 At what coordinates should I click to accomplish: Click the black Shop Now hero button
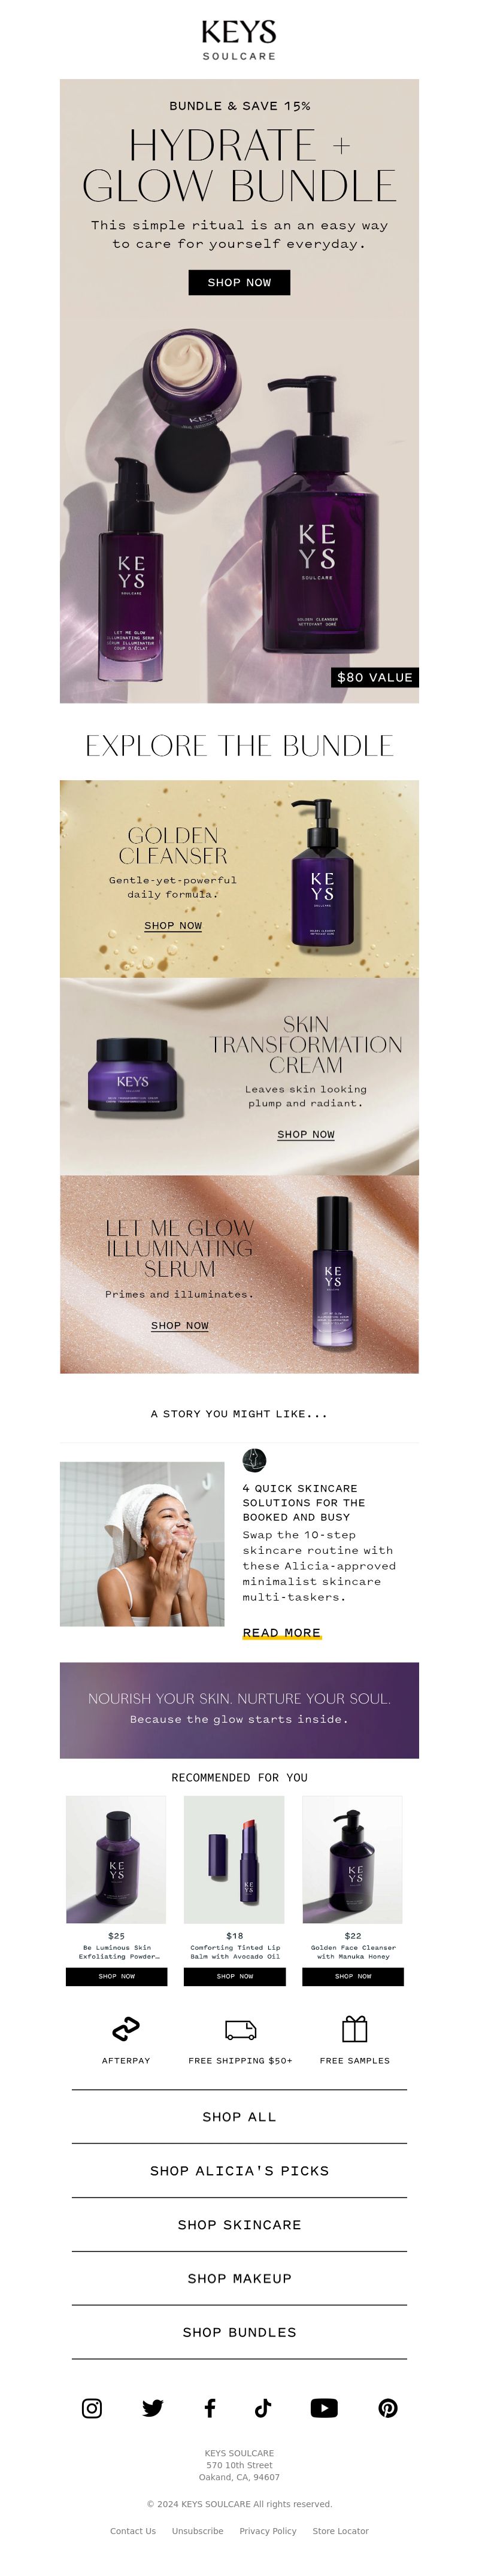(239, 282)
